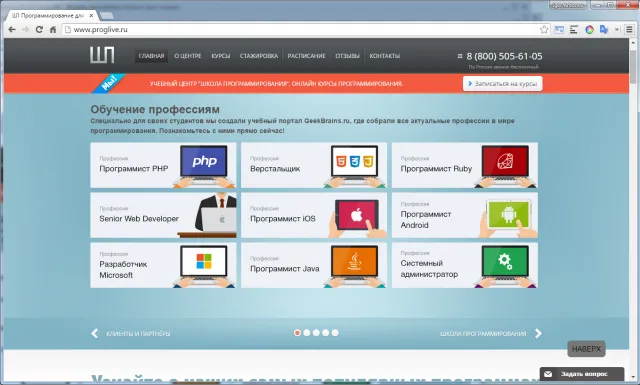Open the Senior Web Developer card
The image size is (640, 385).
163,215
